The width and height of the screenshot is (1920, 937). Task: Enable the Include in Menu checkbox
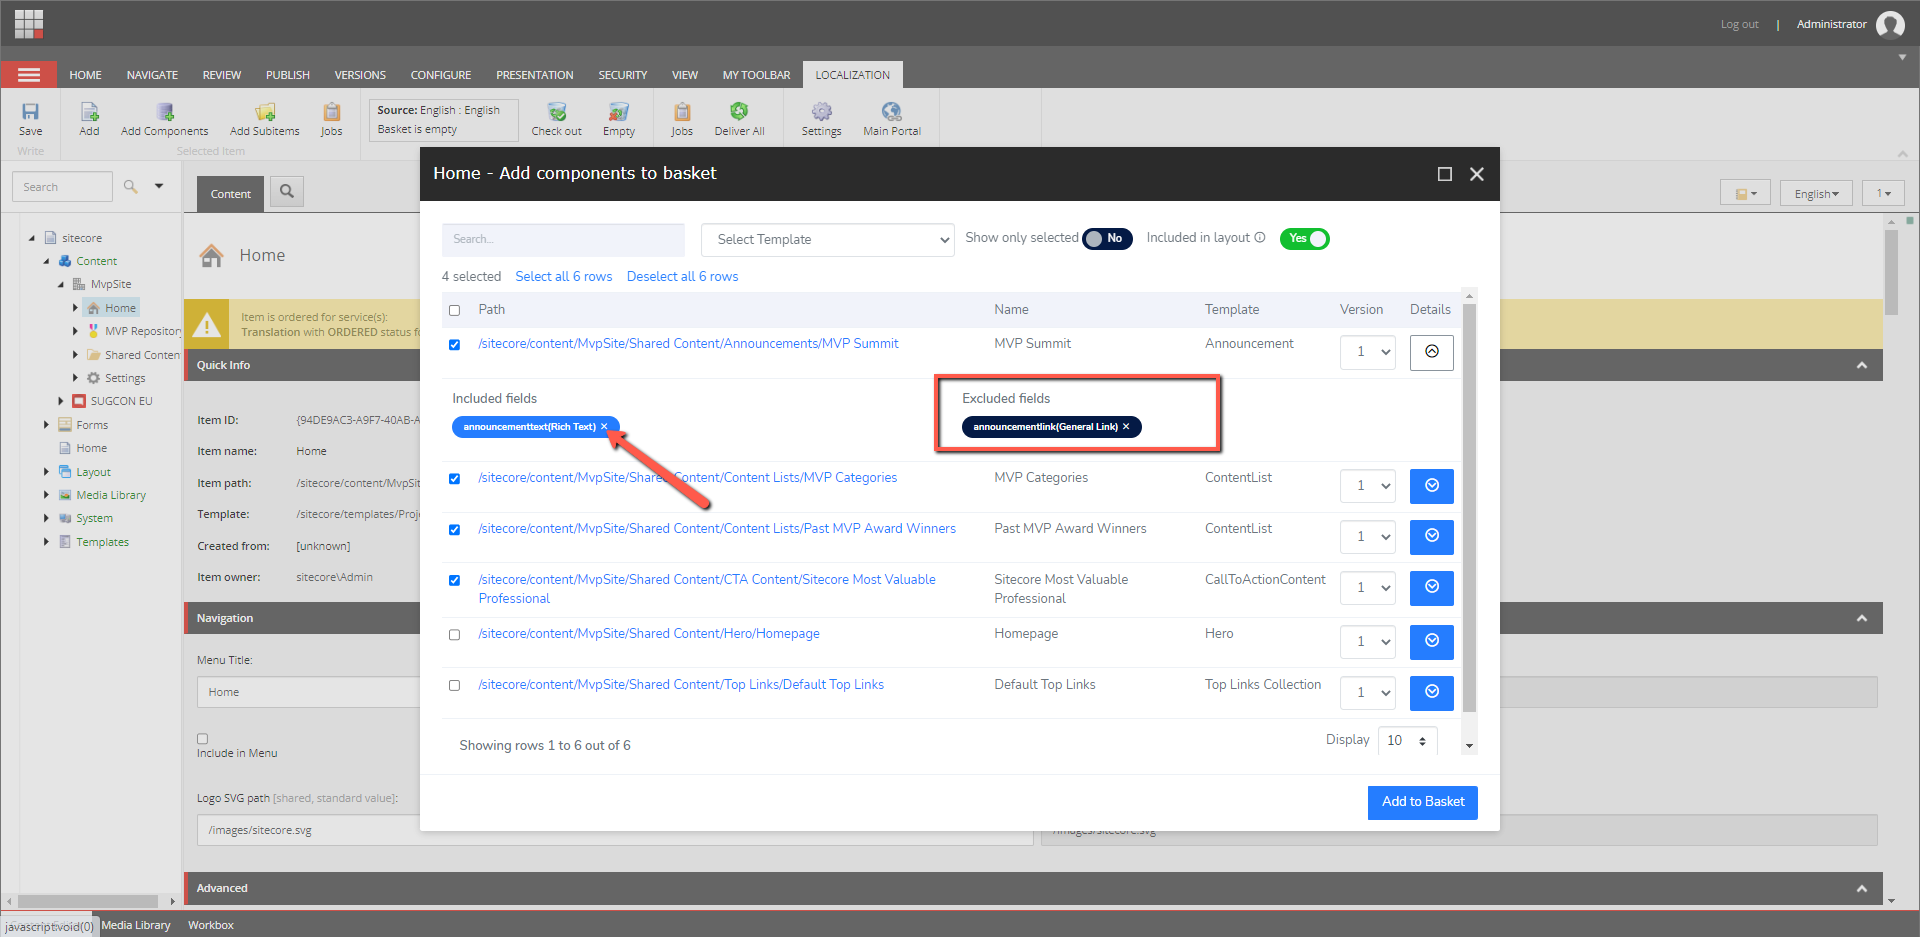click(202, 739)
